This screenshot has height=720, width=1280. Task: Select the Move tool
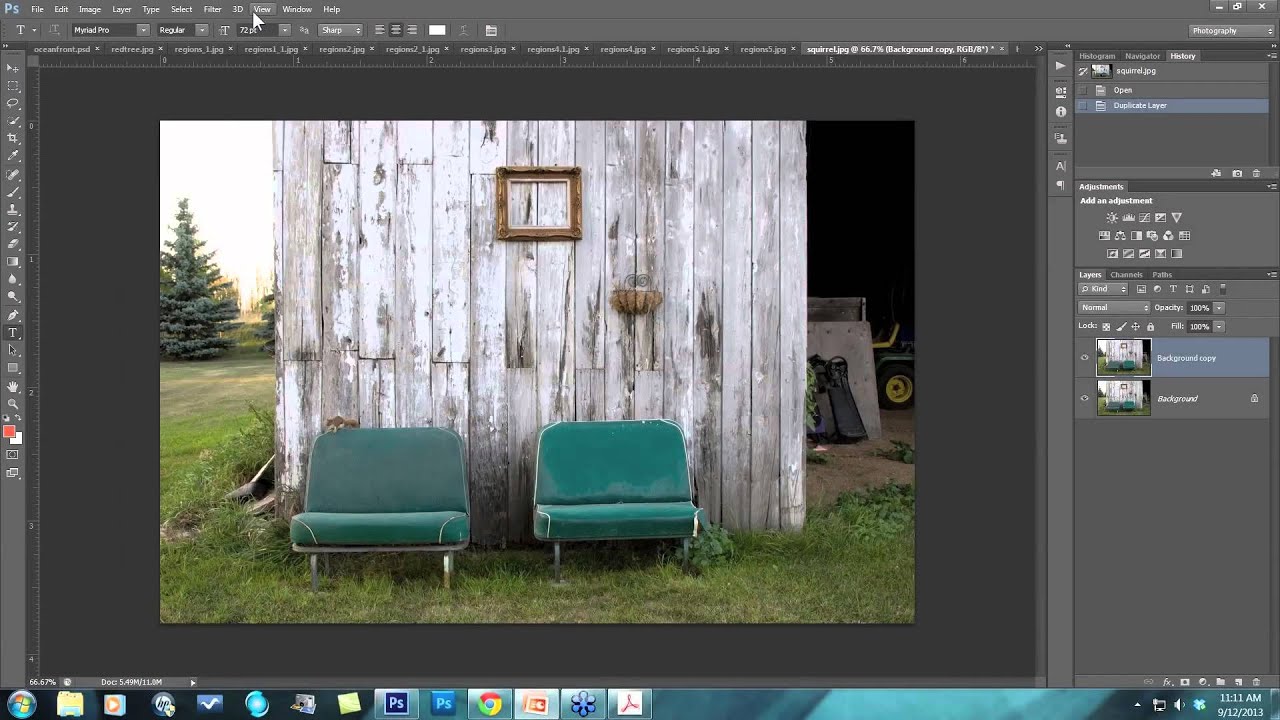(x=13, y=68)
